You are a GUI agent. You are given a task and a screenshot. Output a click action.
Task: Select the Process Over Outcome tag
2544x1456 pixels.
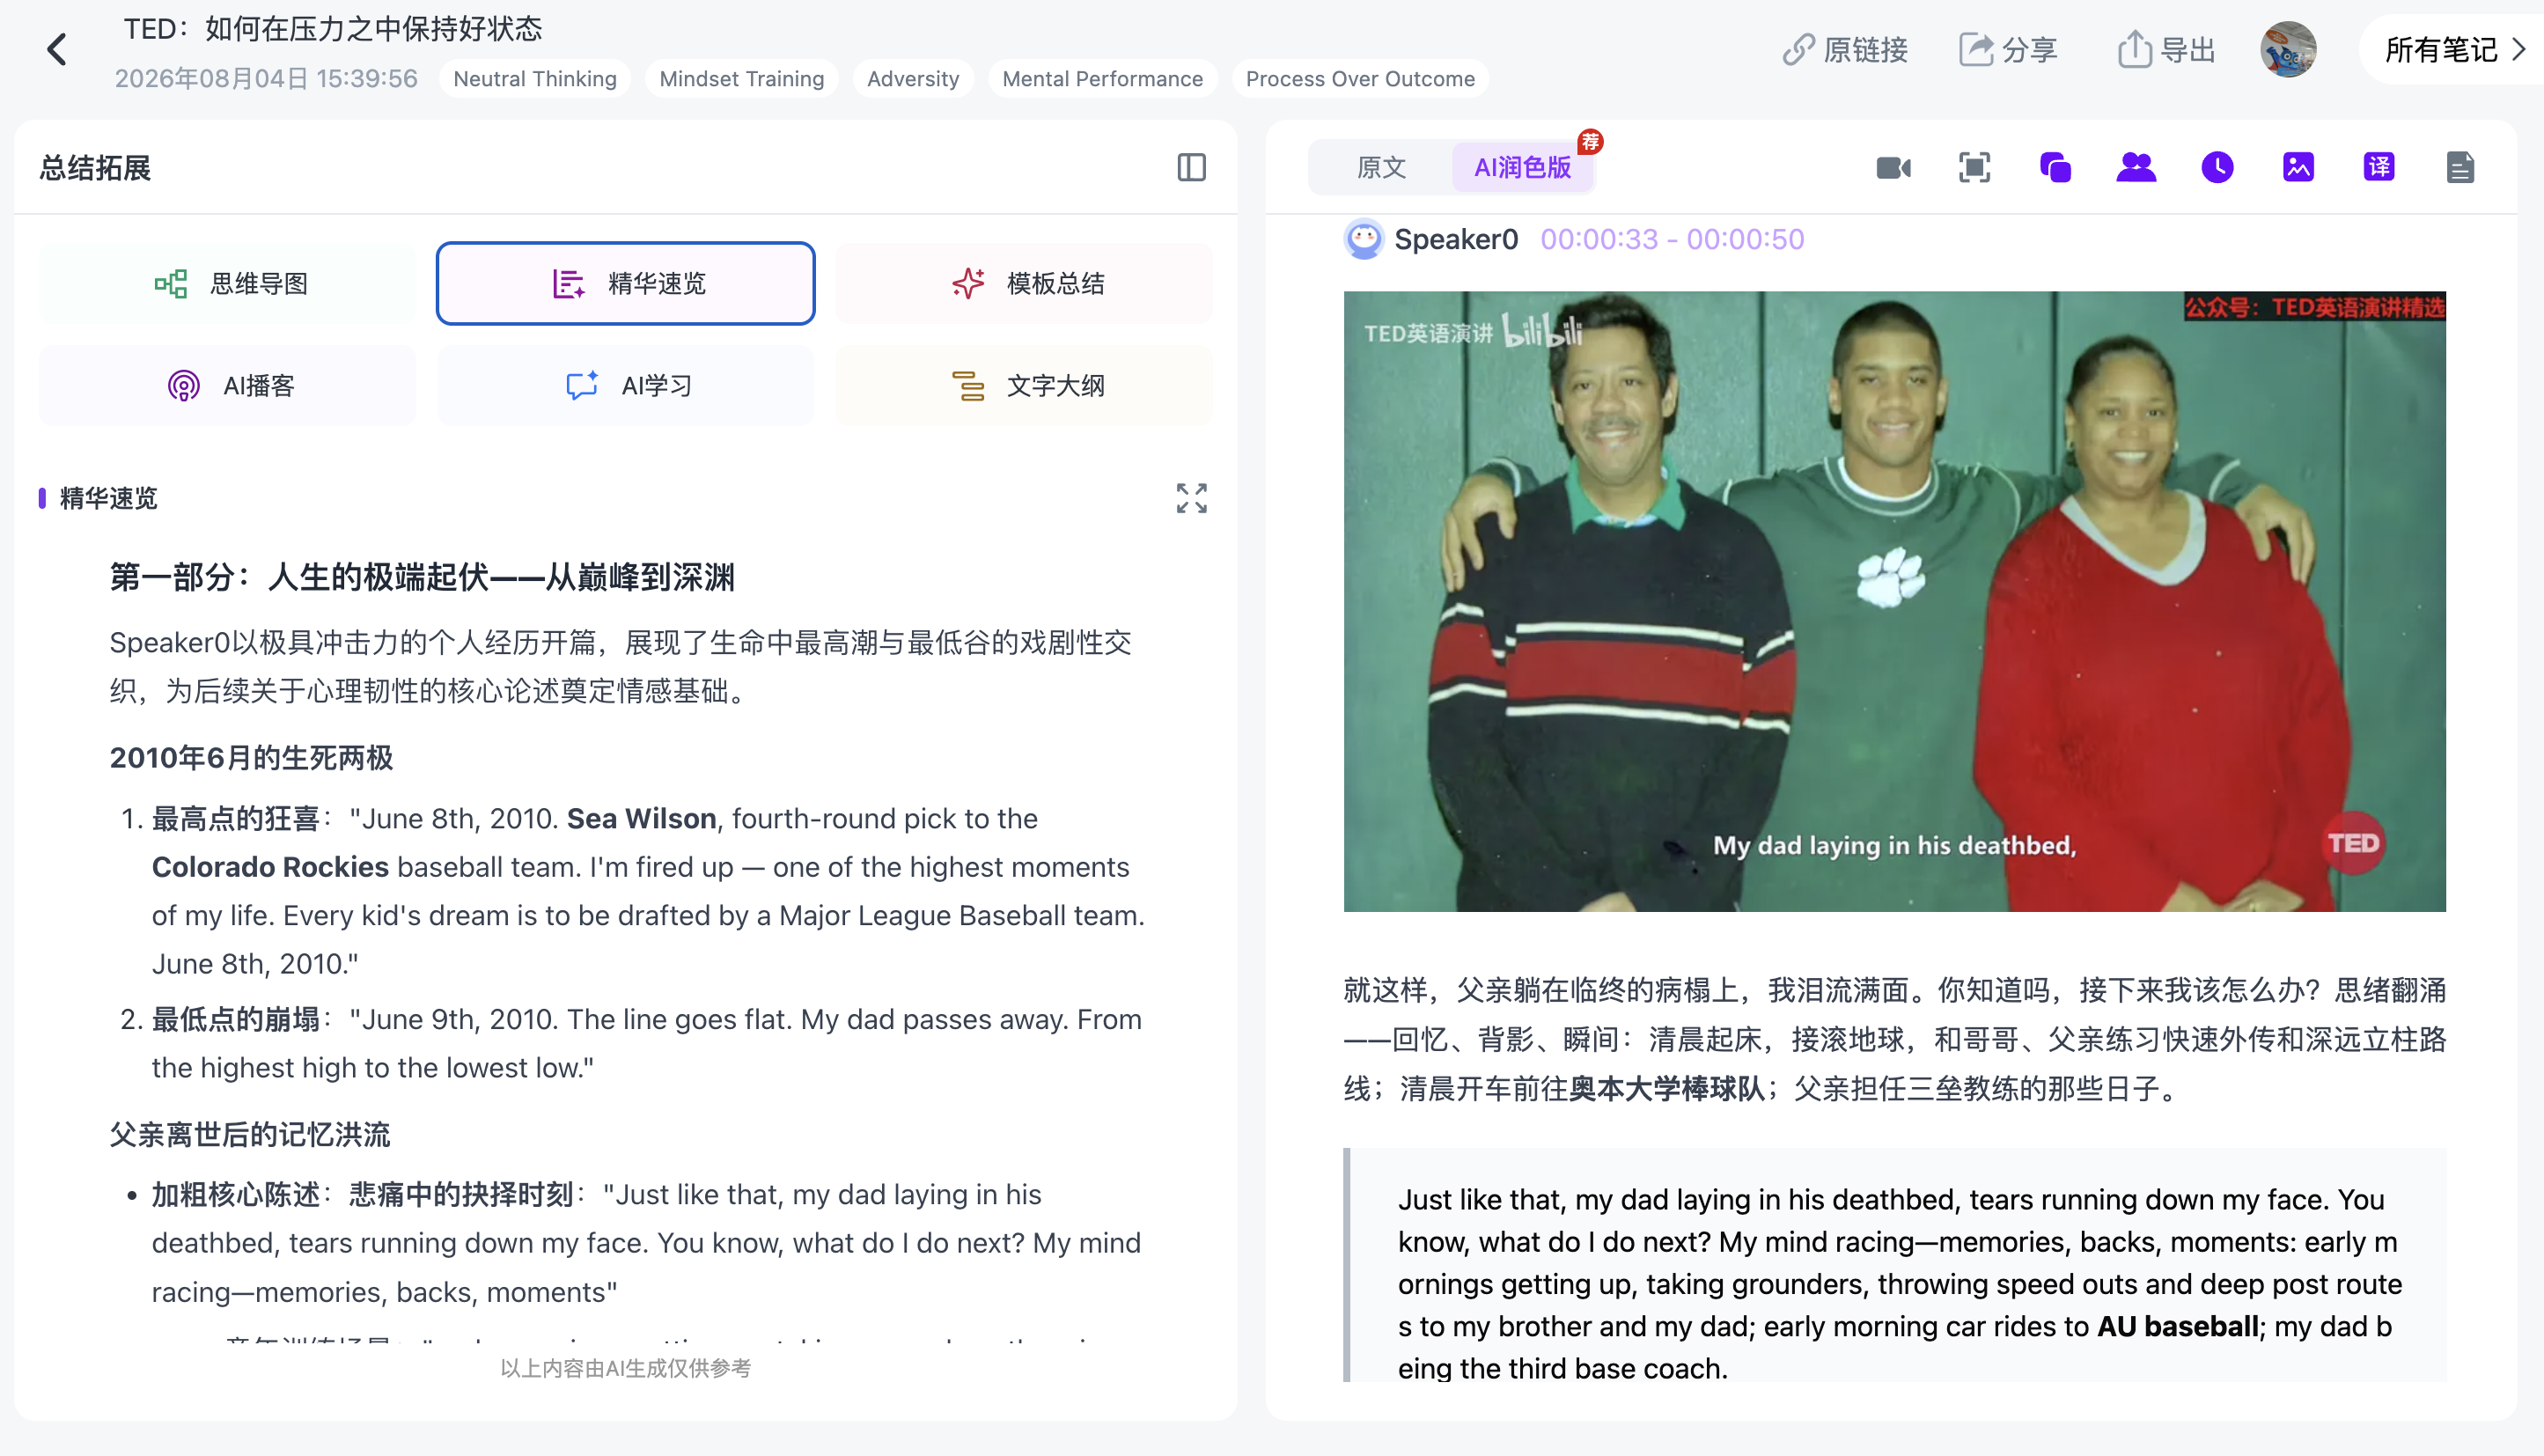tap(1360, 79)
